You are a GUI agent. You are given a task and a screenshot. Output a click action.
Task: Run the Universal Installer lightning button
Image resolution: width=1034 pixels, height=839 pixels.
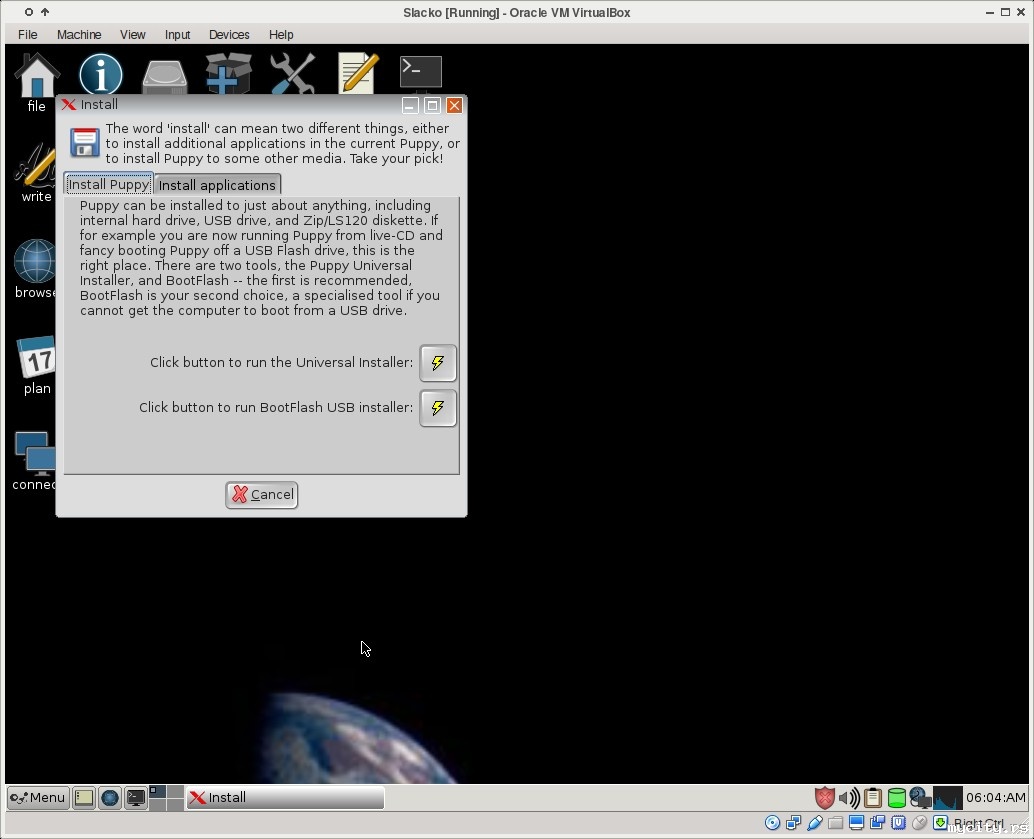(x=438, y=363)
